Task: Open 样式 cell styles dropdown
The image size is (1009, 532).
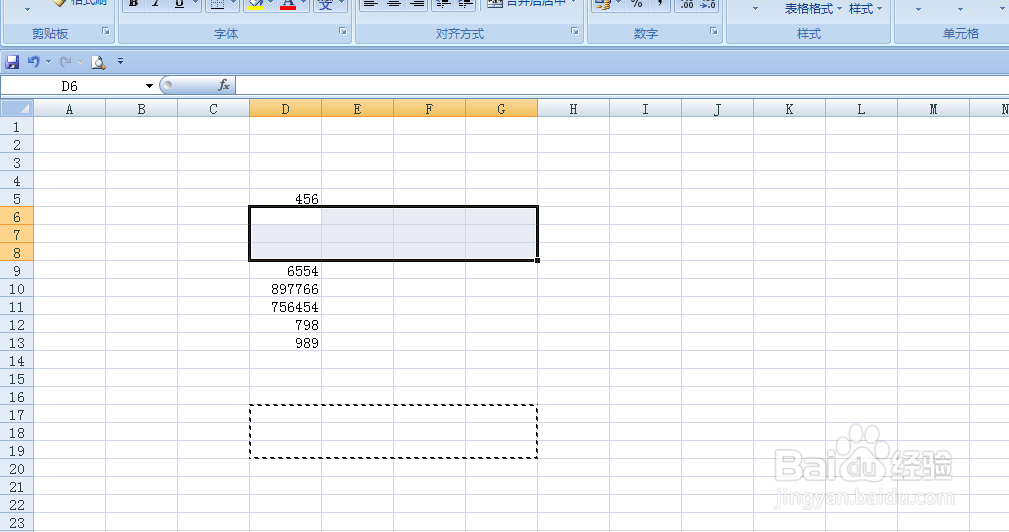Action: (866, 9)
